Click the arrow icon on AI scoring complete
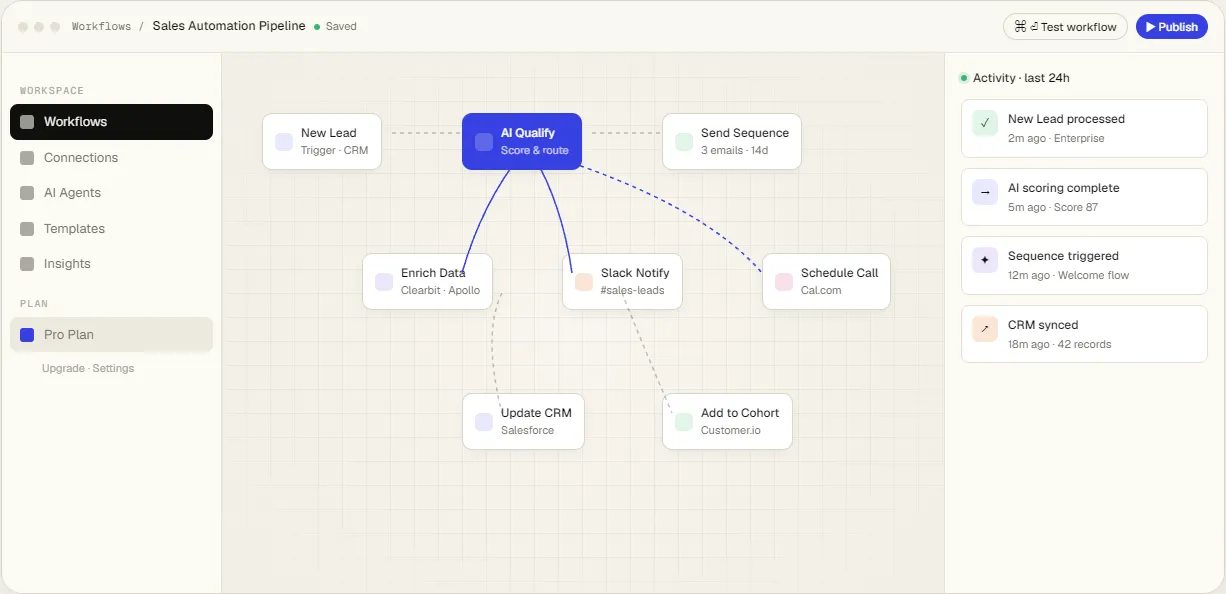1226x594 pixels. coord(985,192)
